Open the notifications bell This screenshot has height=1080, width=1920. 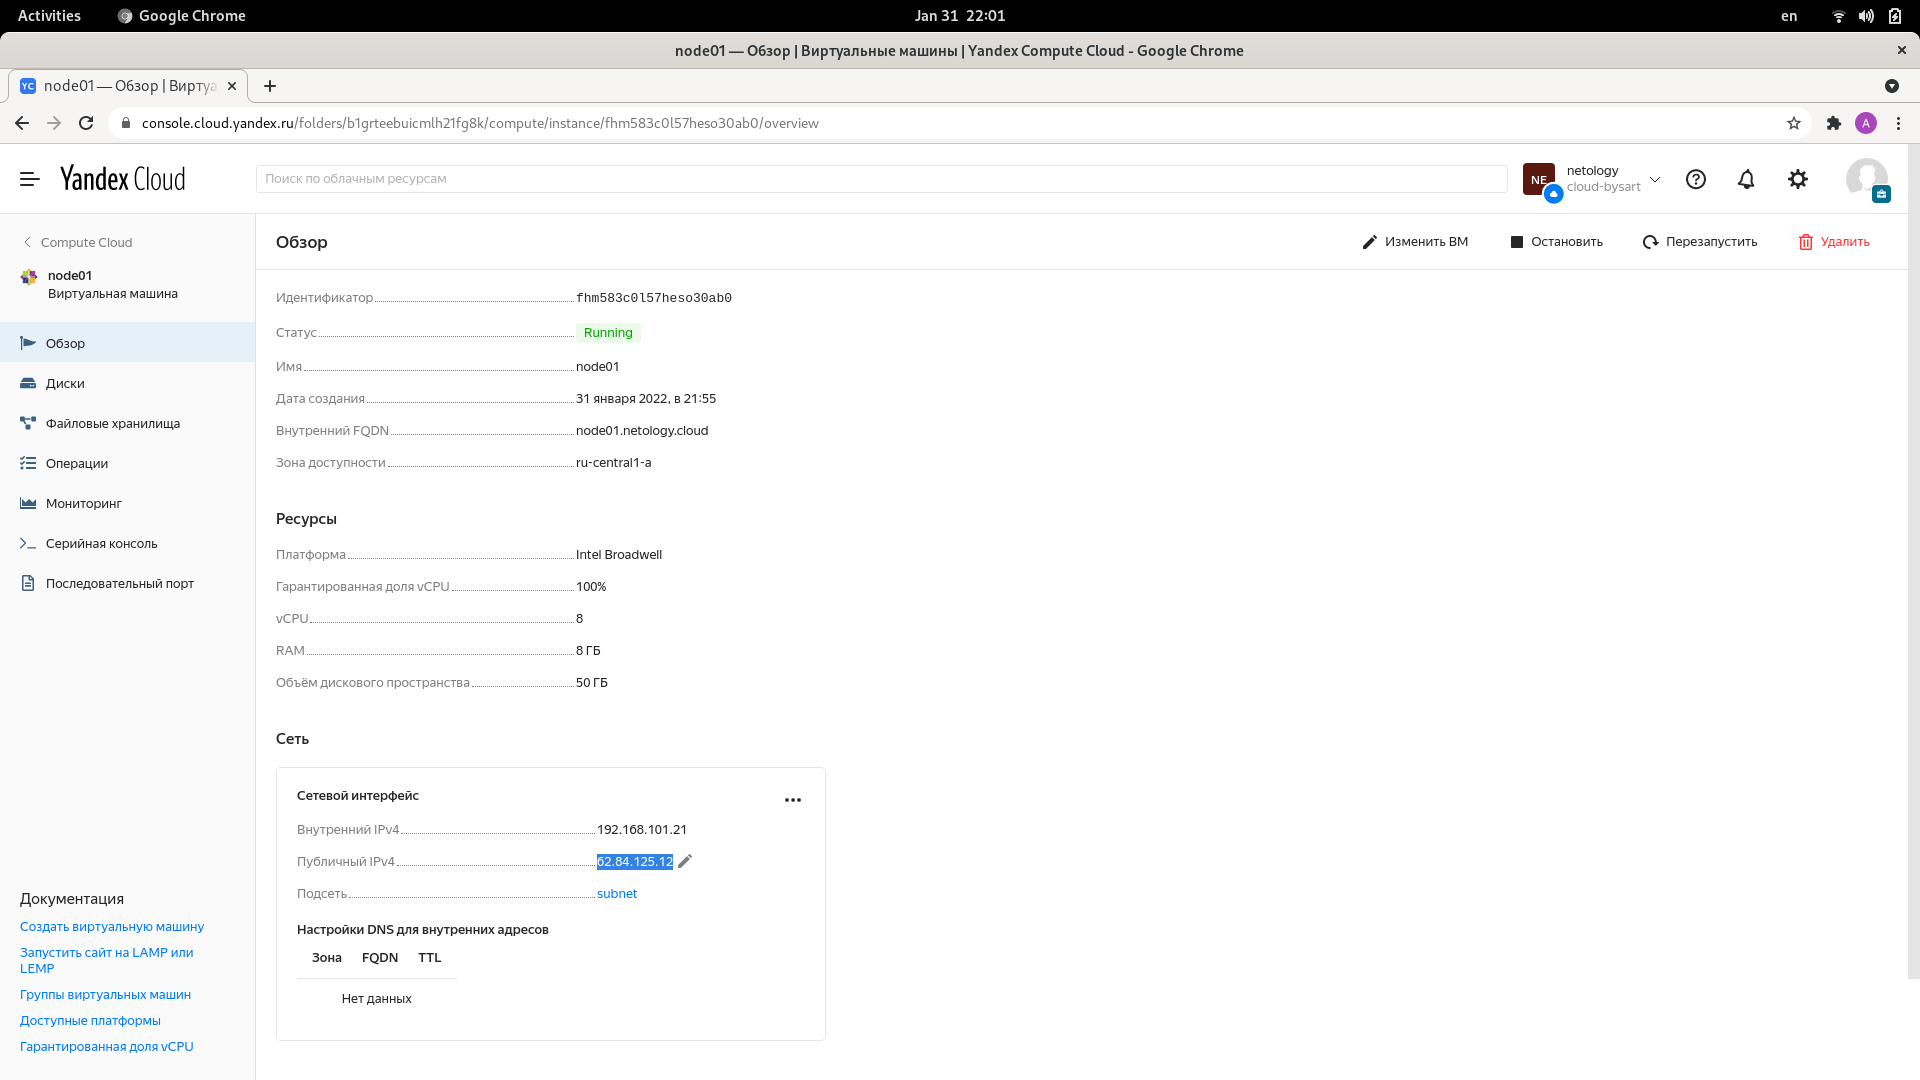(x=1746, y=179)
